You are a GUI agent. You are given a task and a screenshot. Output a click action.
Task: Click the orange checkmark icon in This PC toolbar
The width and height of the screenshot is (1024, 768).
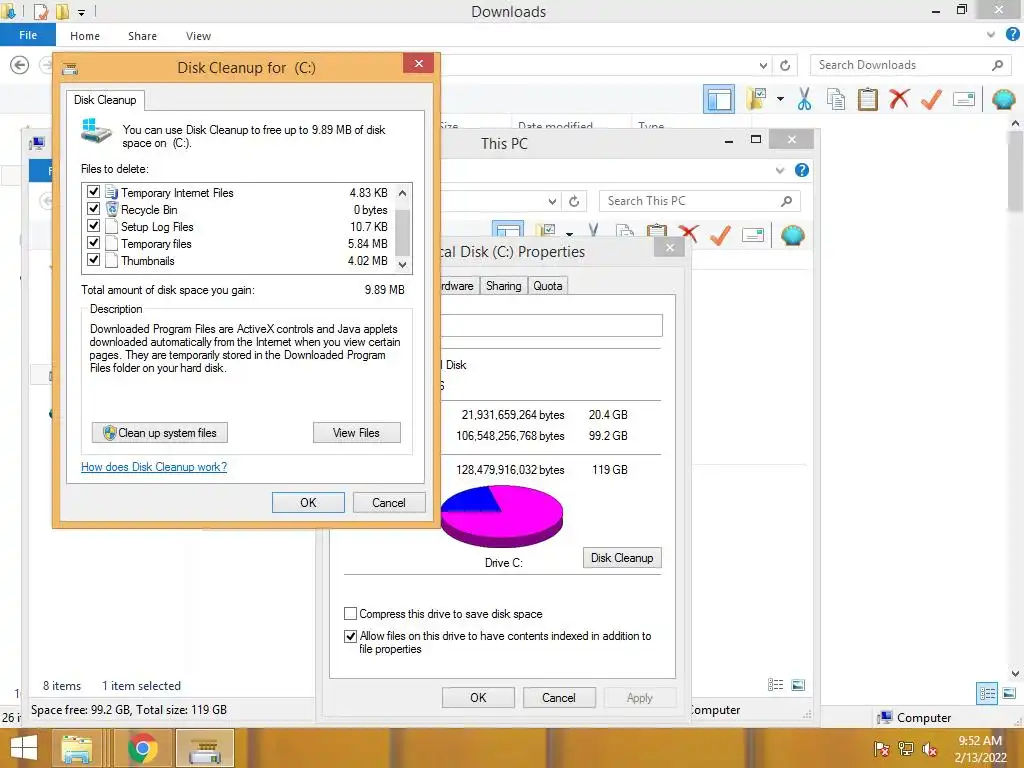click(x=720, y=235)
